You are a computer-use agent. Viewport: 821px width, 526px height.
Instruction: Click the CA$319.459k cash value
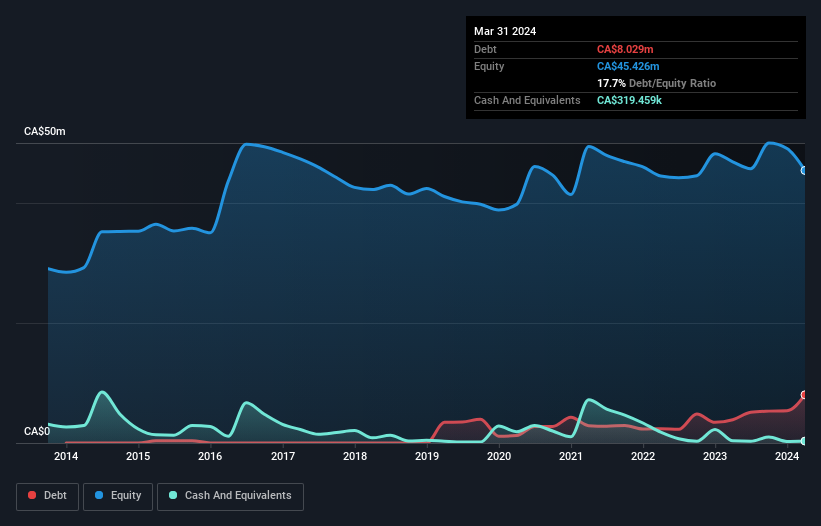pos(629,100)
